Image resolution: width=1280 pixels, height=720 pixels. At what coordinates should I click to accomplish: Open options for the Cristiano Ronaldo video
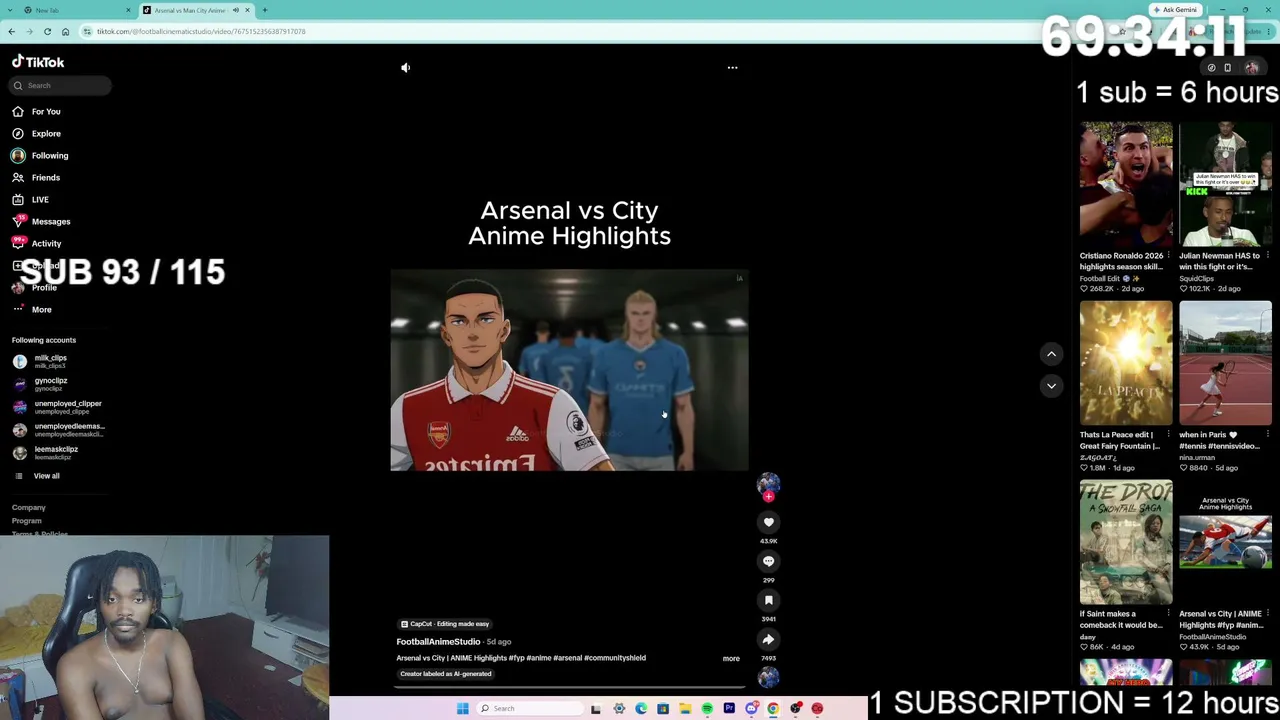tap(1168, 256)
